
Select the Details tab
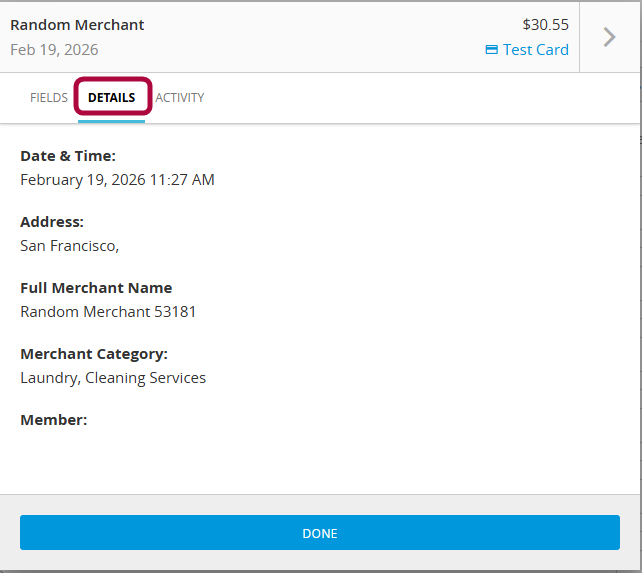(x=112, y=98)
